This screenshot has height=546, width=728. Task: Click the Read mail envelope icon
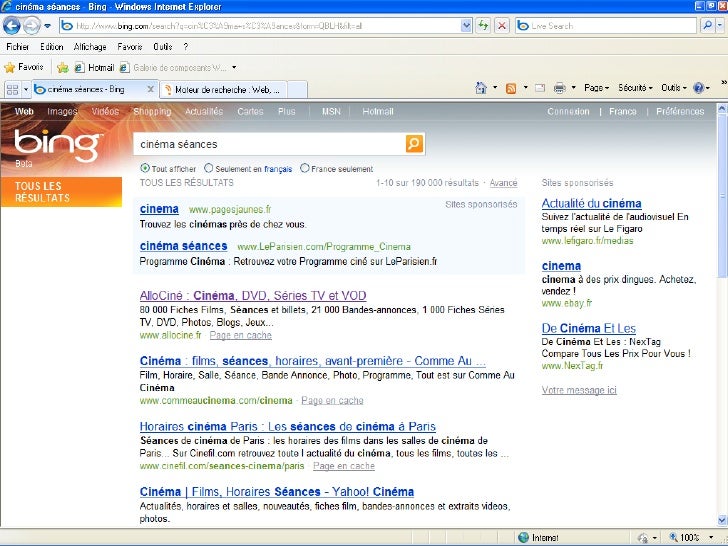[540, 88]
